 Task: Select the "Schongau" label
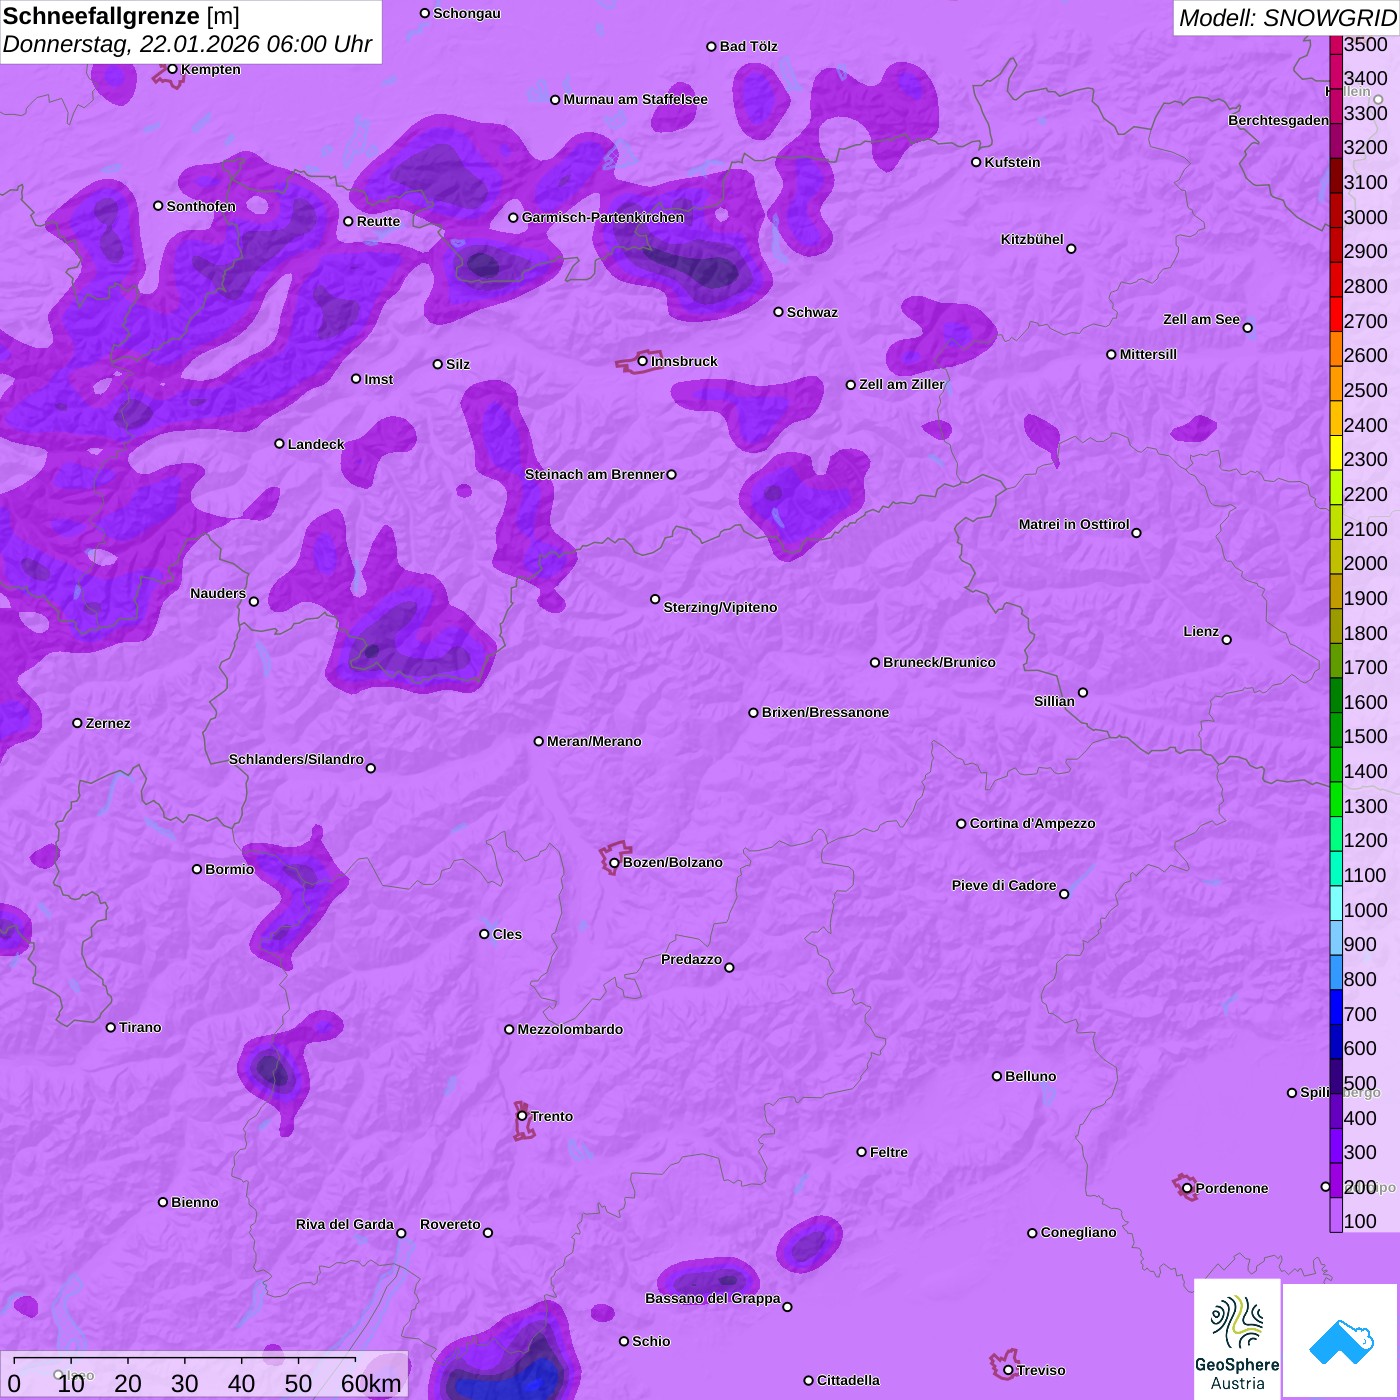[x=467, y=13]
